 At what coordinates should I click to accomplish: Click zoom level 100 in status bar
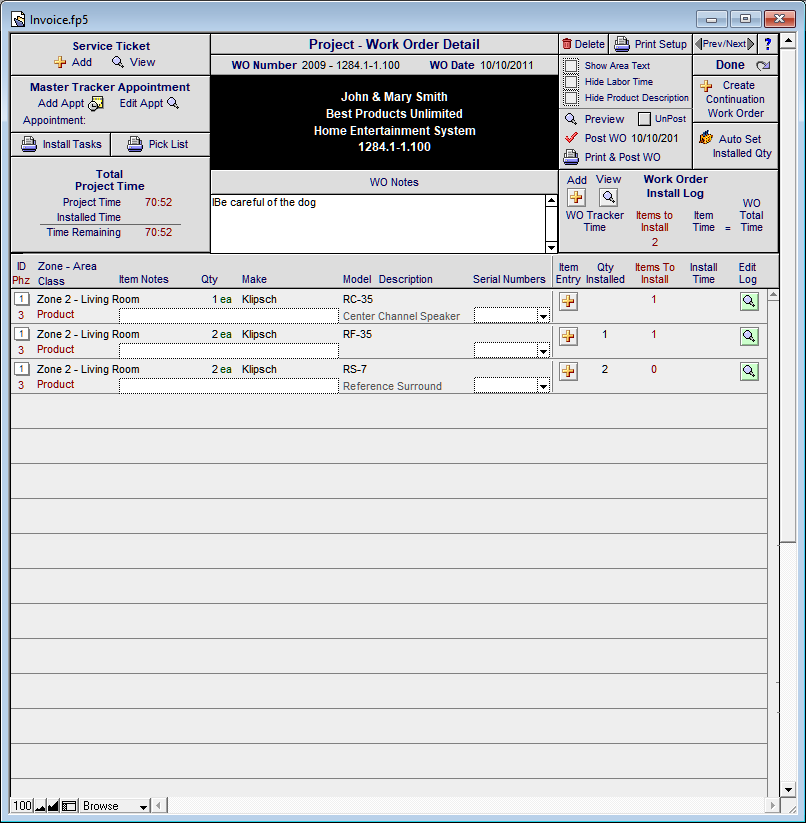click(22, 806)
